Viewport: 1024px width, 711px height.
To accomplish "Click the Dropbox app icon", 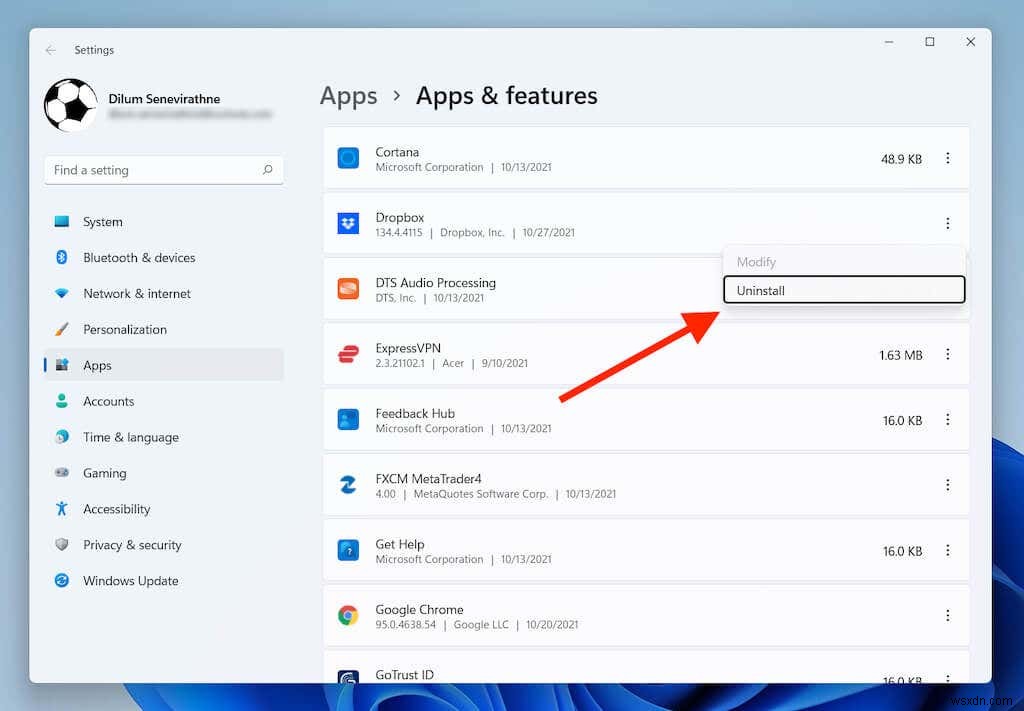I will (x=347, y=223).
